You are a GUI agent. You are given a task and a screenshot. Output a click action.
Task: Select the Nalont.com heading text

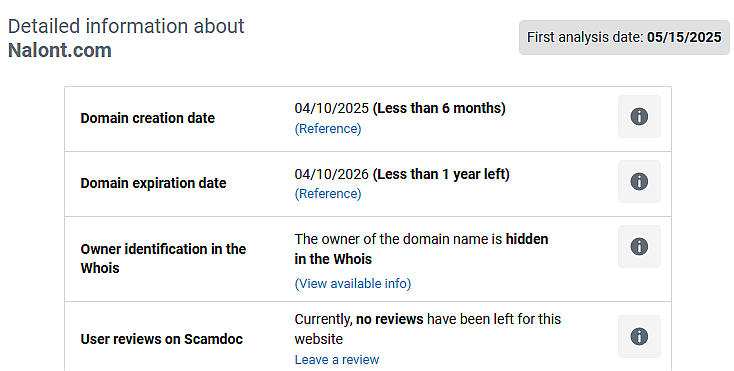pos(60,50)
